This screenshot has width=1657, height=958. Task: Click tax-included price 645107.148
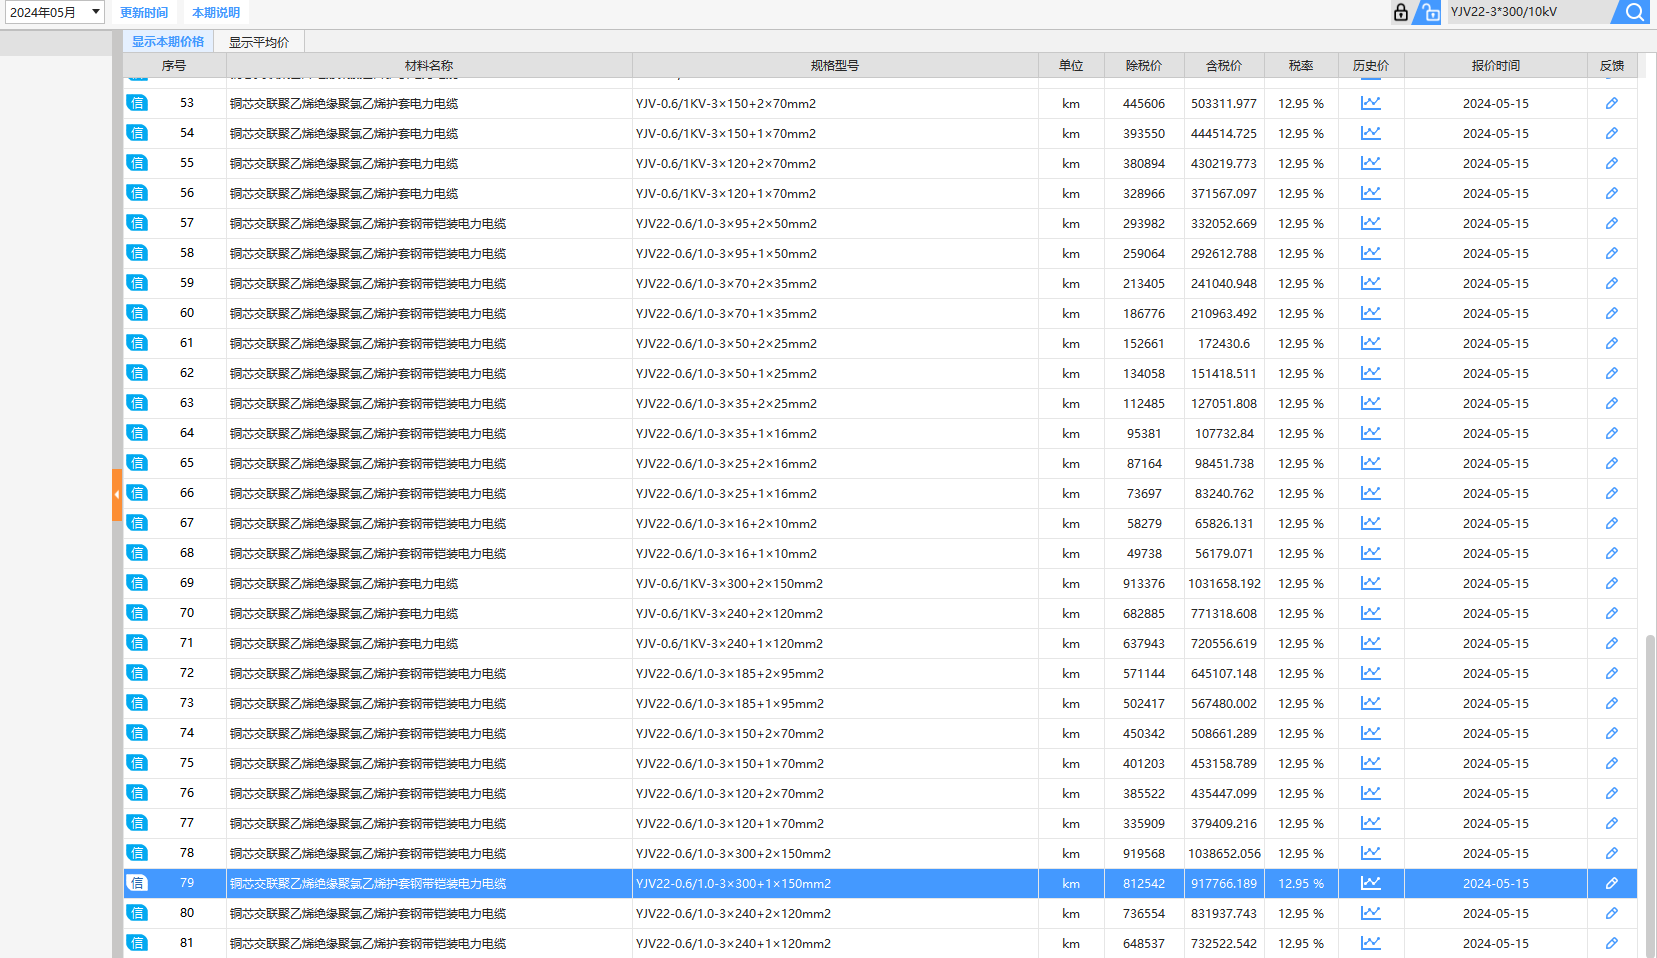(1224, 674)
